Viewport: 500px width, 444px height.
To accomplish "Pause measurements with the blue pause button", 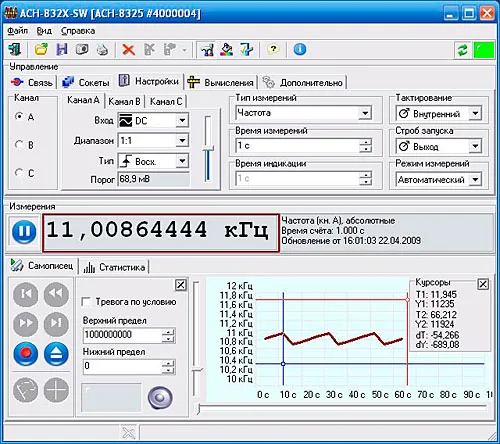I will point(24,232).
